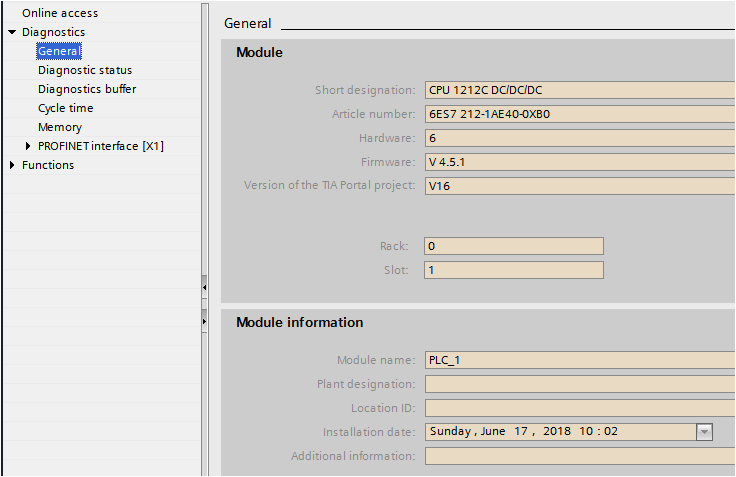Expand the PROFINET interface [X1] node
This screenshot has height=477, width=736.
click(28, 146)
